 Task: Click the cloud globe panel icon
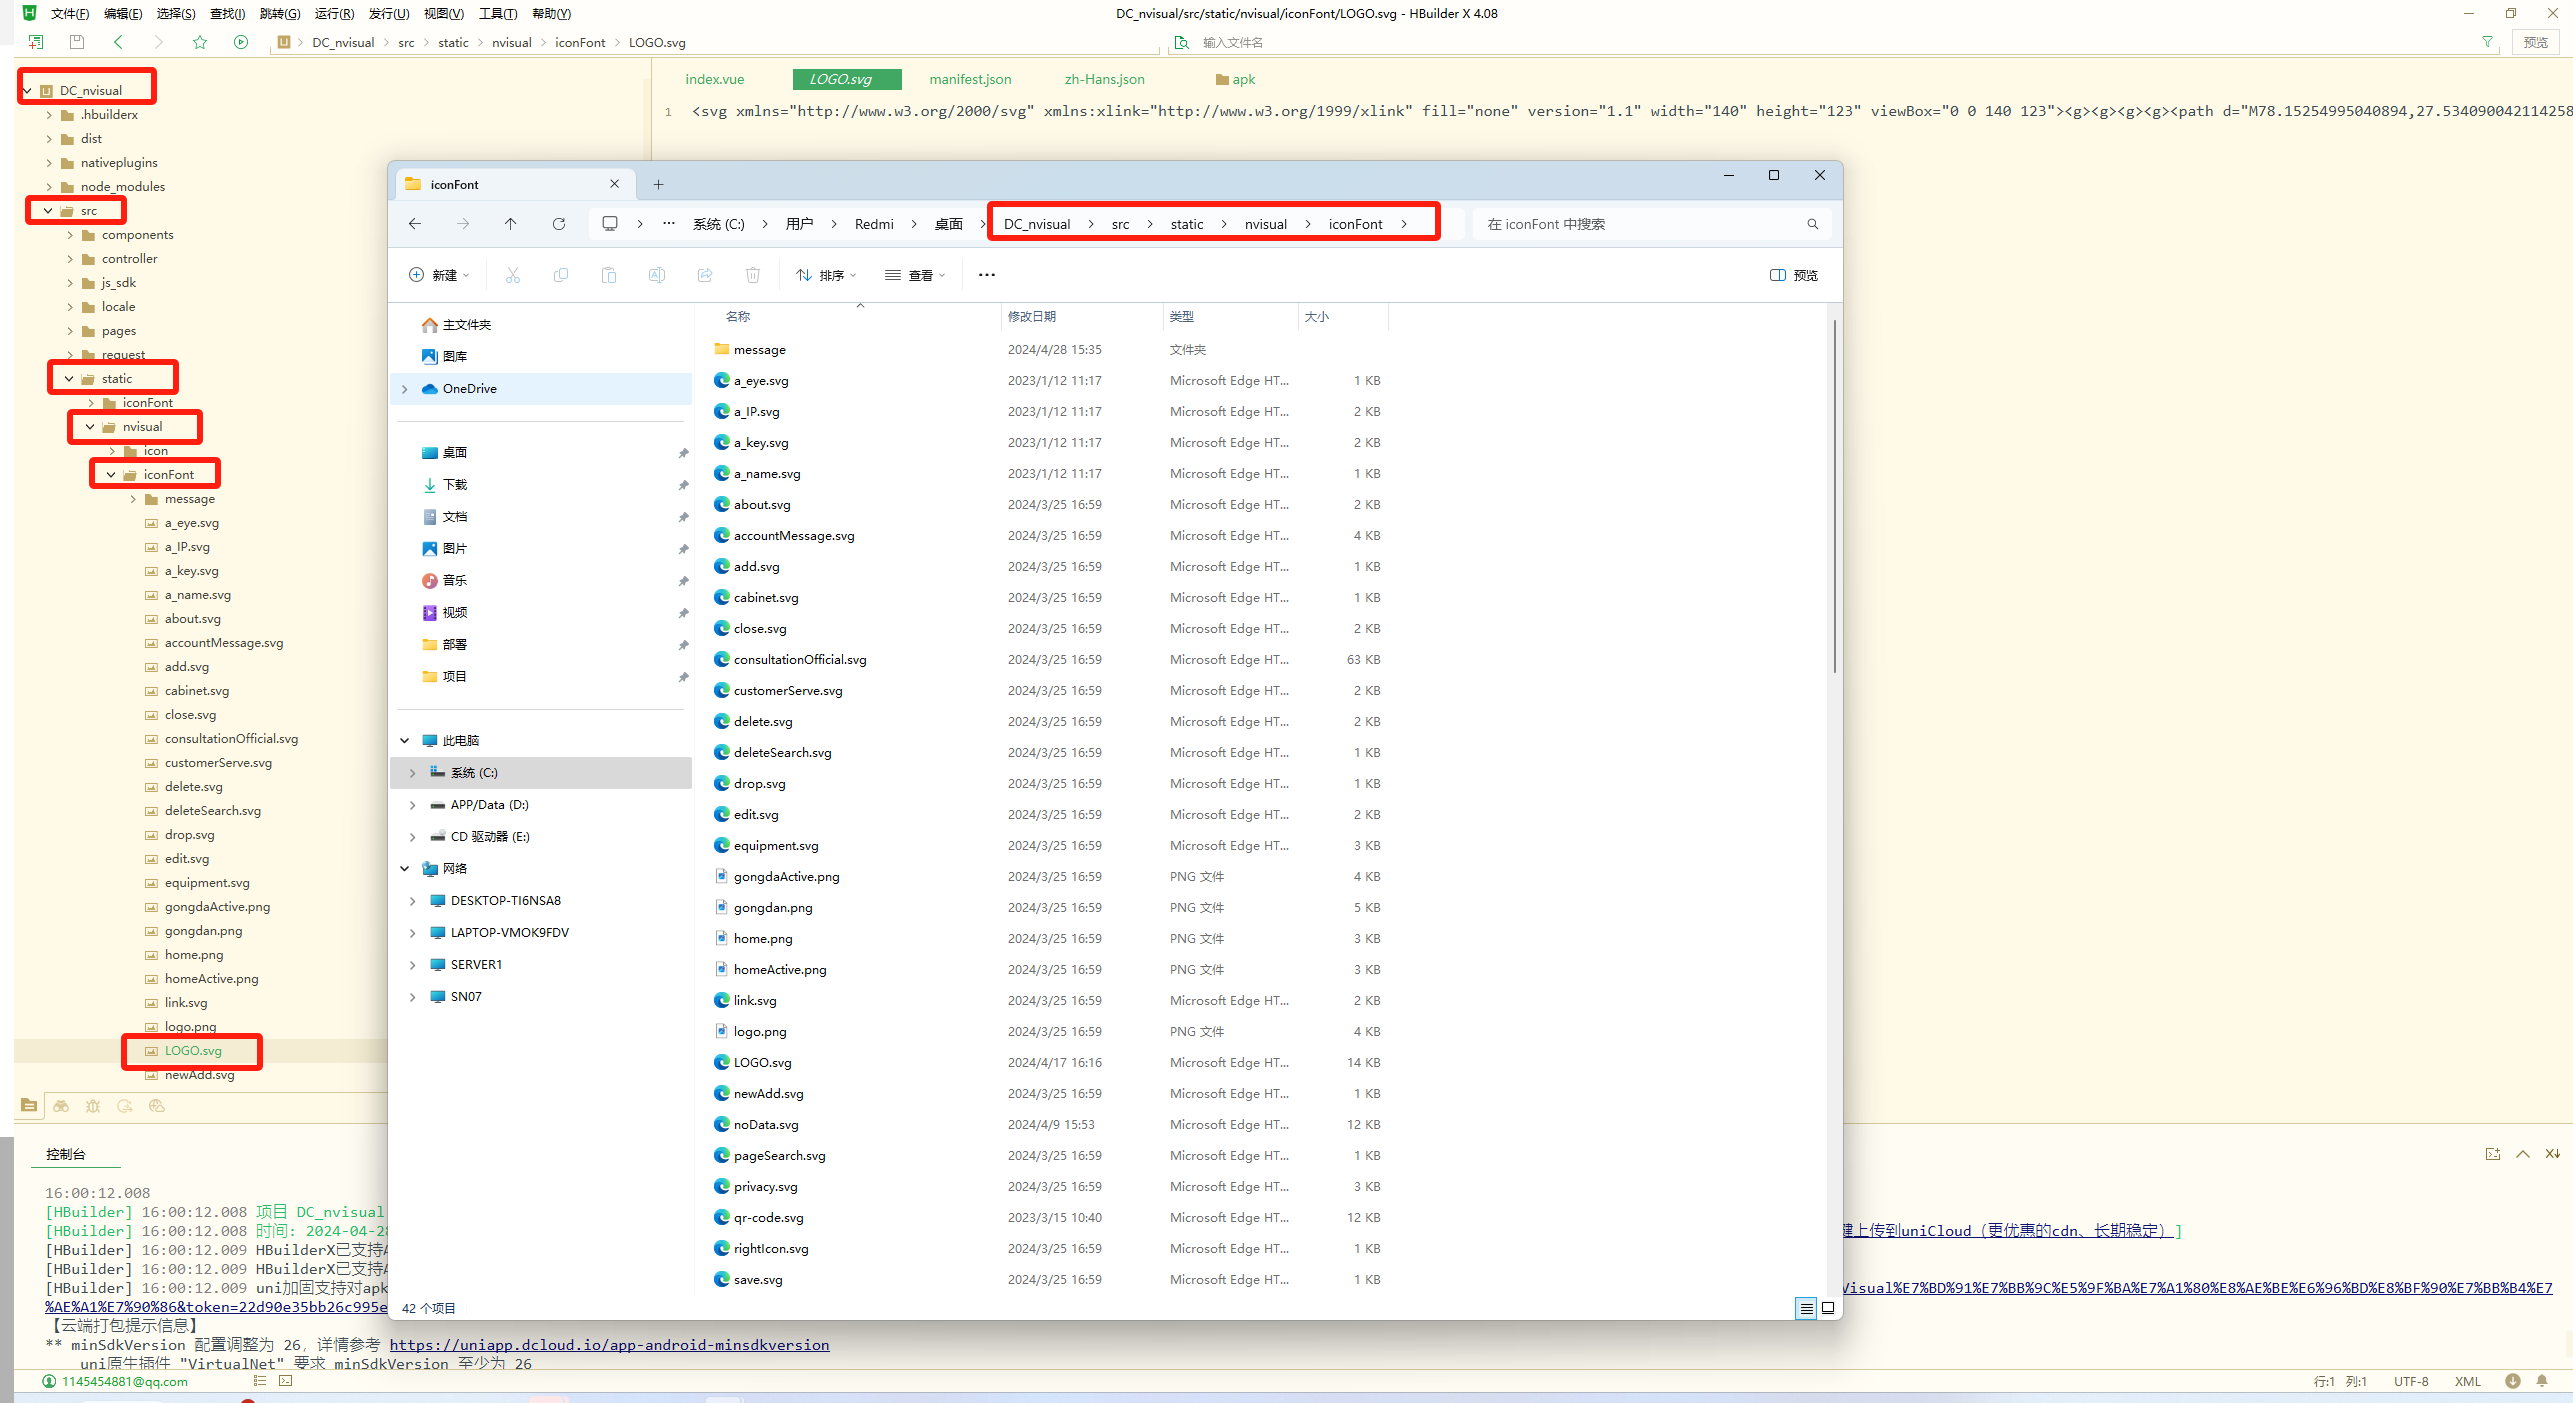(x=156, y=1106)
